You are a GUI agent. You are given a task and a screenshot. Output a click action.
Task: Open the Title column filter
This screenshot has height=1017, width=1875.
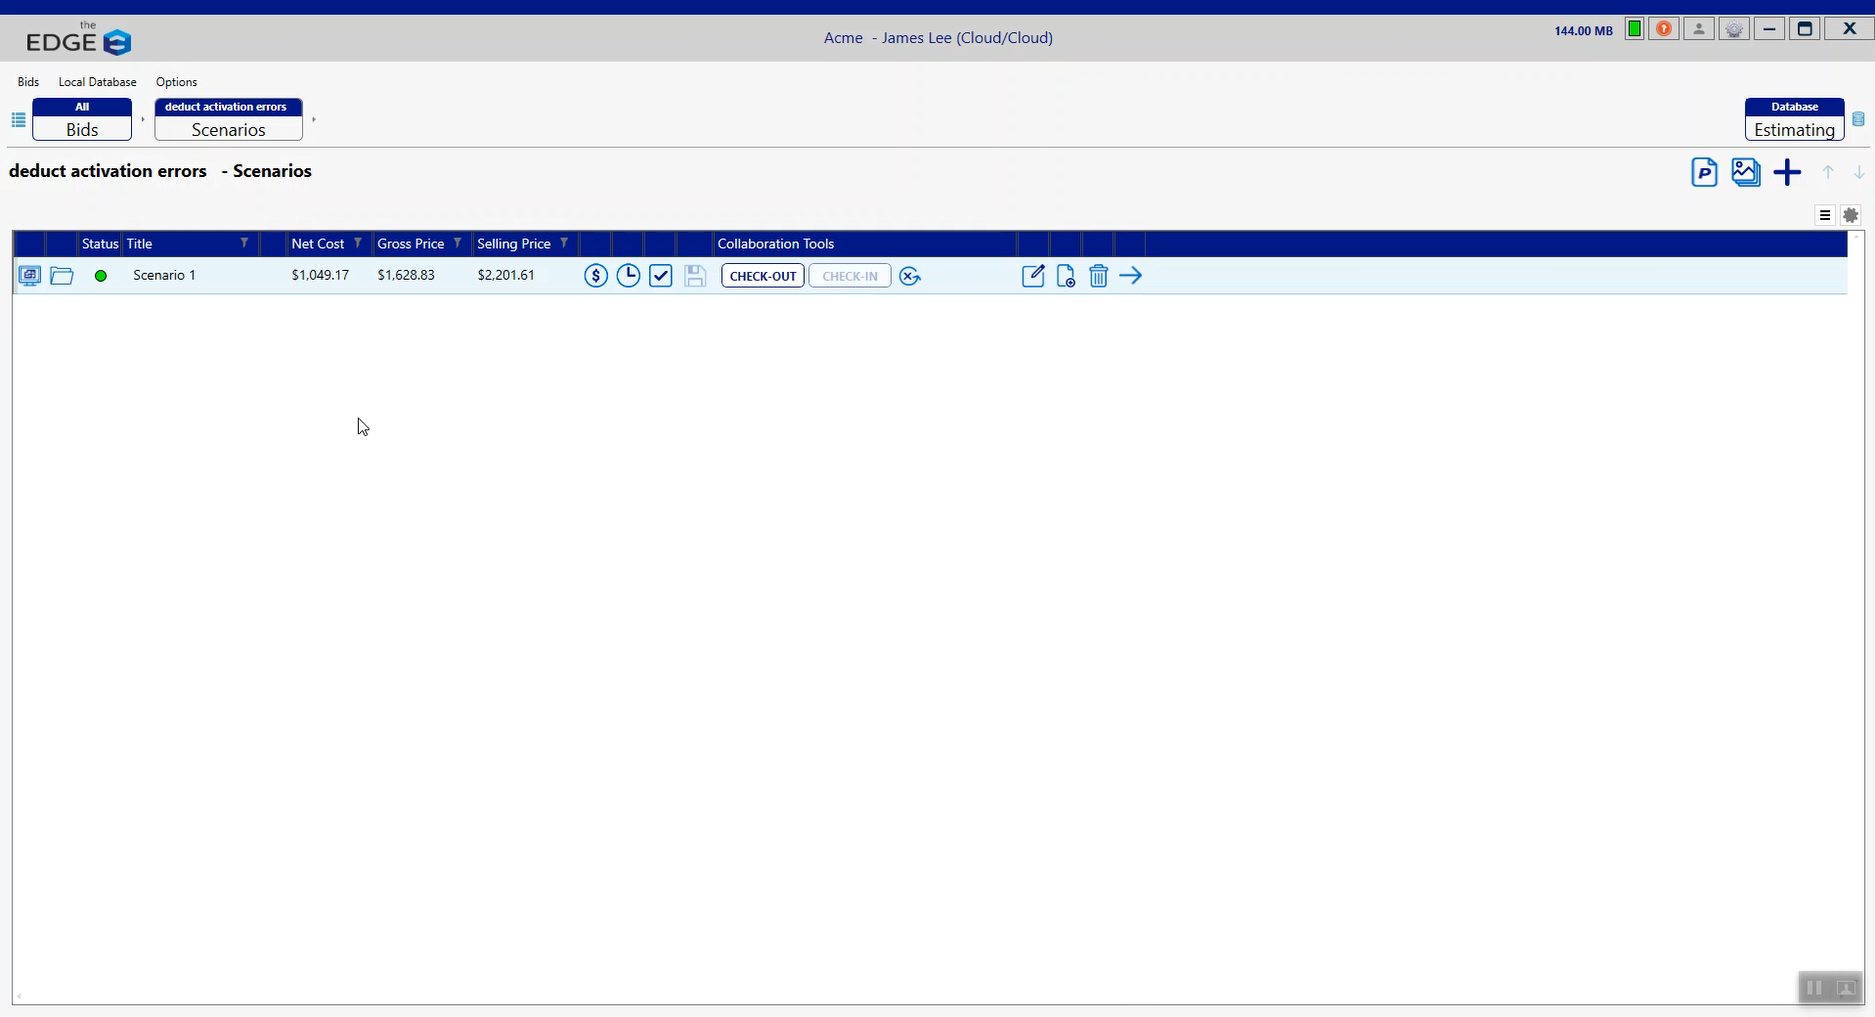tap(244, 243)
